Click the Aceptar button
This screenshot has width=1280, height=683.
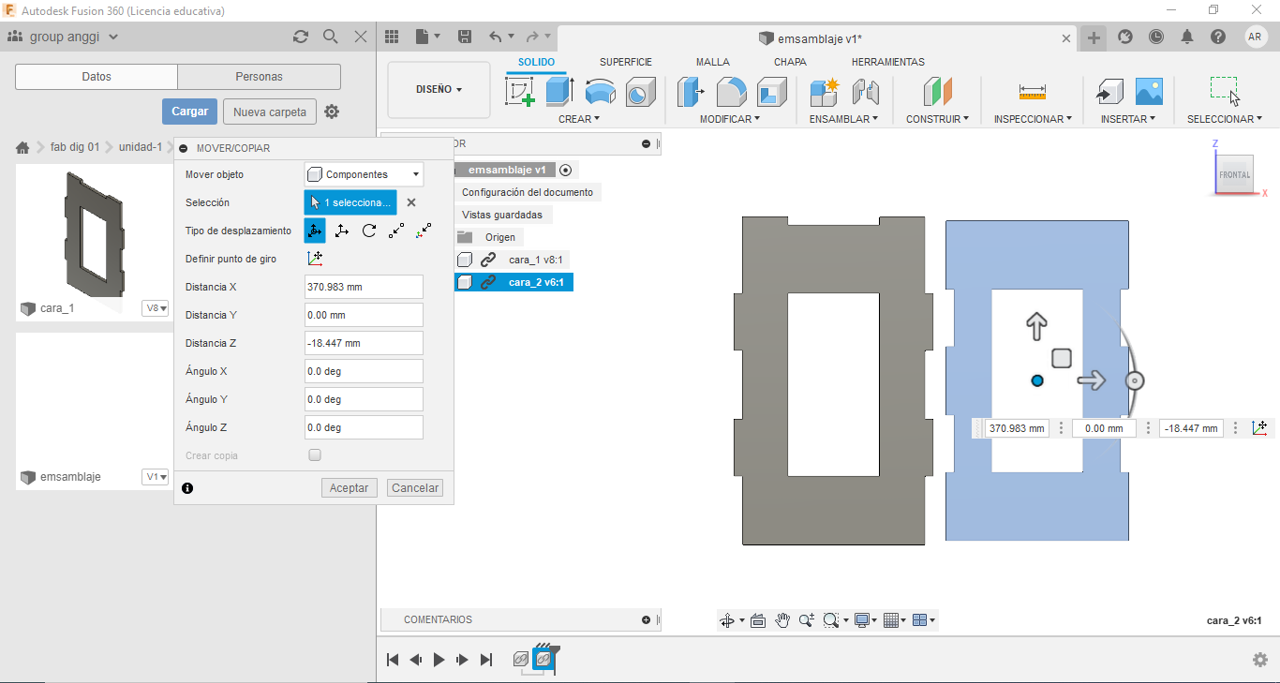pyautogui.click(x=349, y=488)
